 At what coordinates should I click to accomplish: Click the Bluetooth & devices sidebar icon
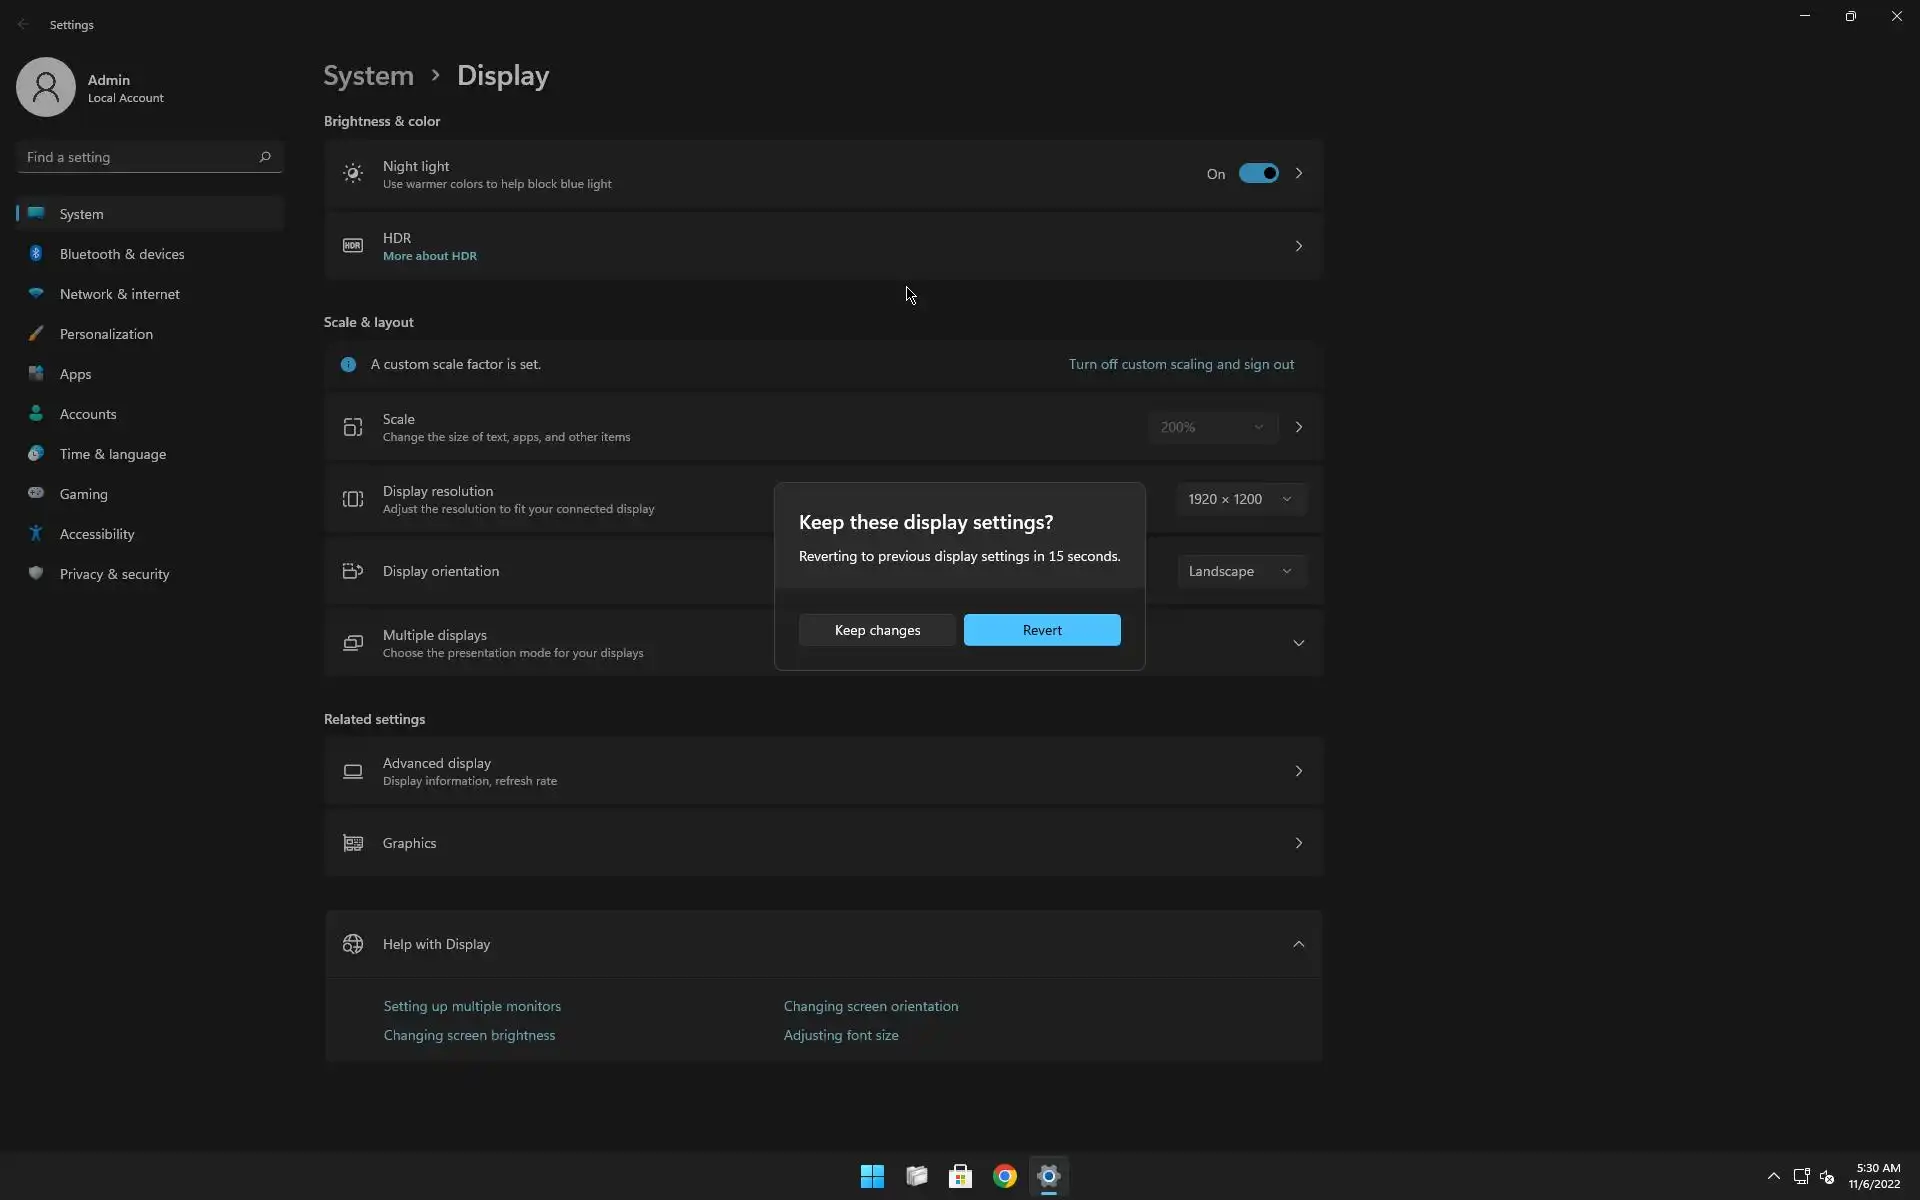pyautogui.click(x=36, y=254)
